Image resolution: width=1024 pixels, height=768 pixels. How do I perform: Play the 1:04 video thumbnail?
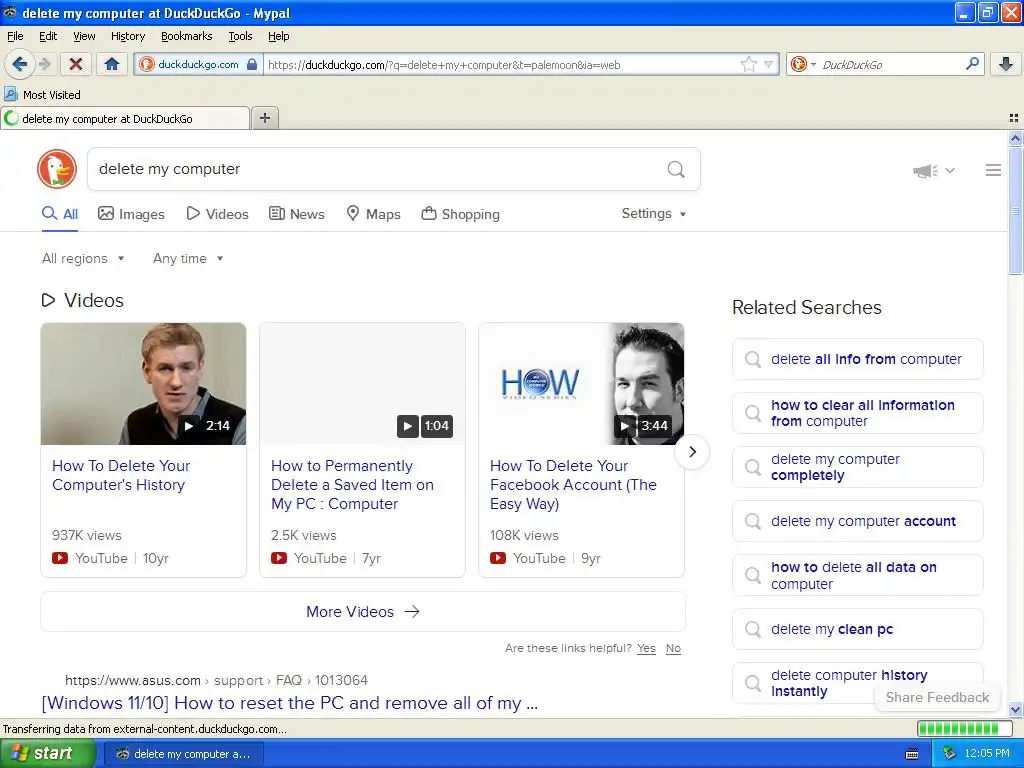(362, 384)
